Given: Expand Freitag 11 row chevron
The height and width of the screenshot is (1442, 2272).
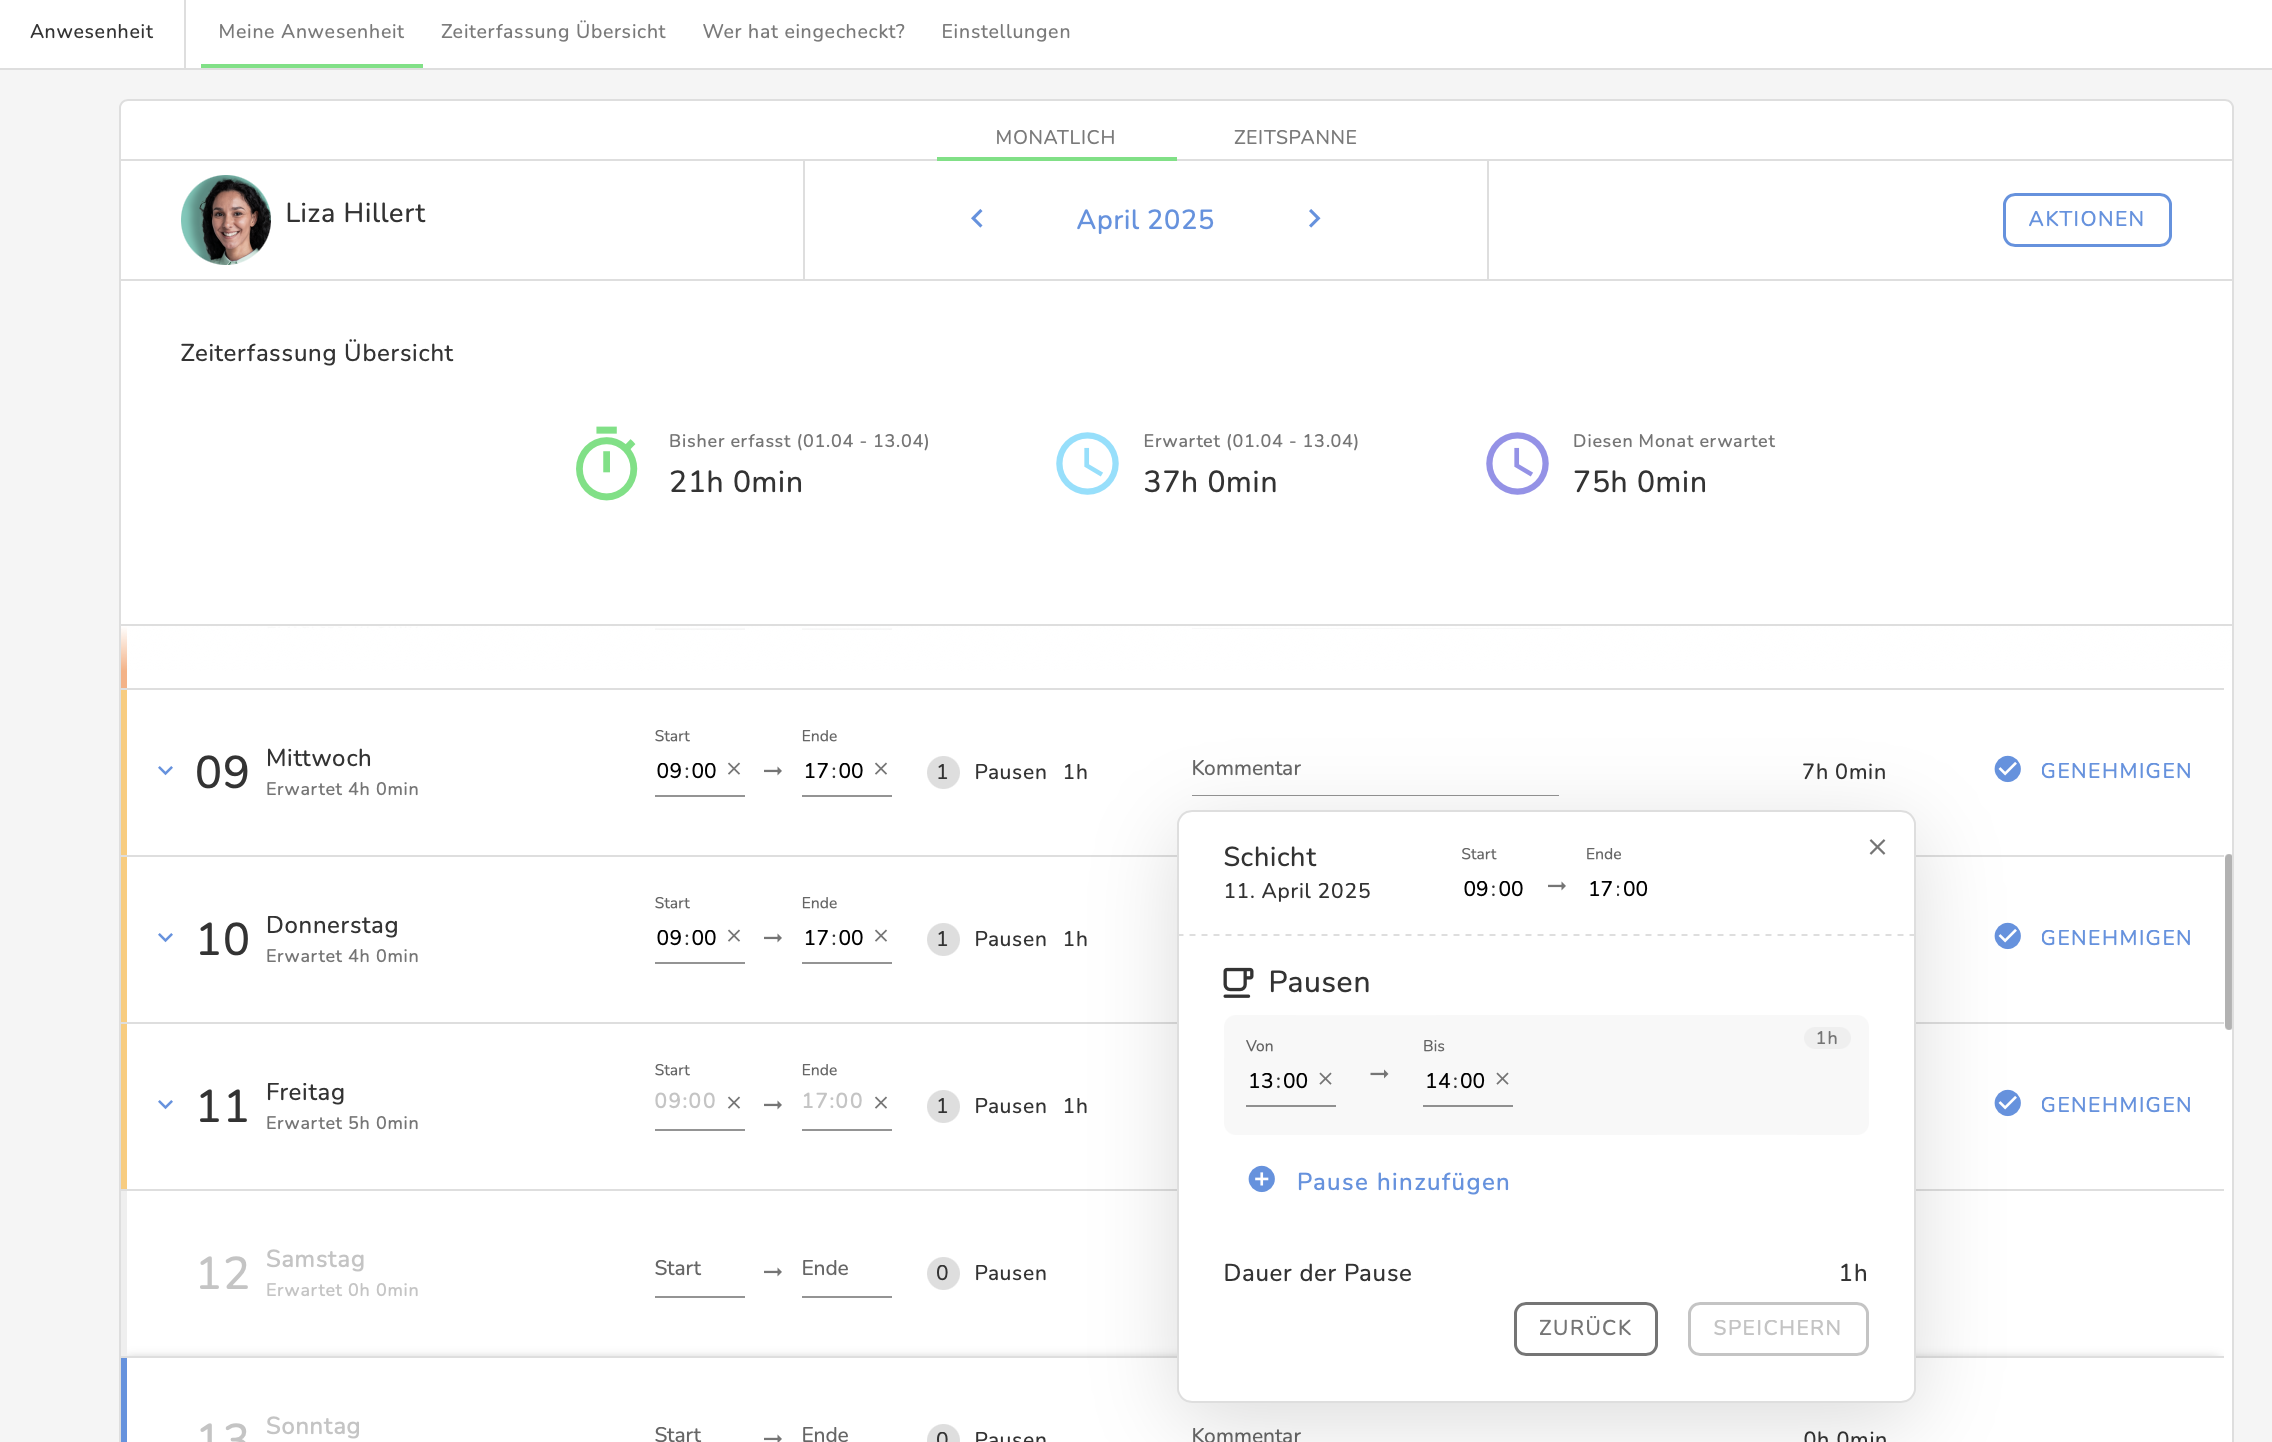Looking at the screenshot, I should (x=166, y=1104).
